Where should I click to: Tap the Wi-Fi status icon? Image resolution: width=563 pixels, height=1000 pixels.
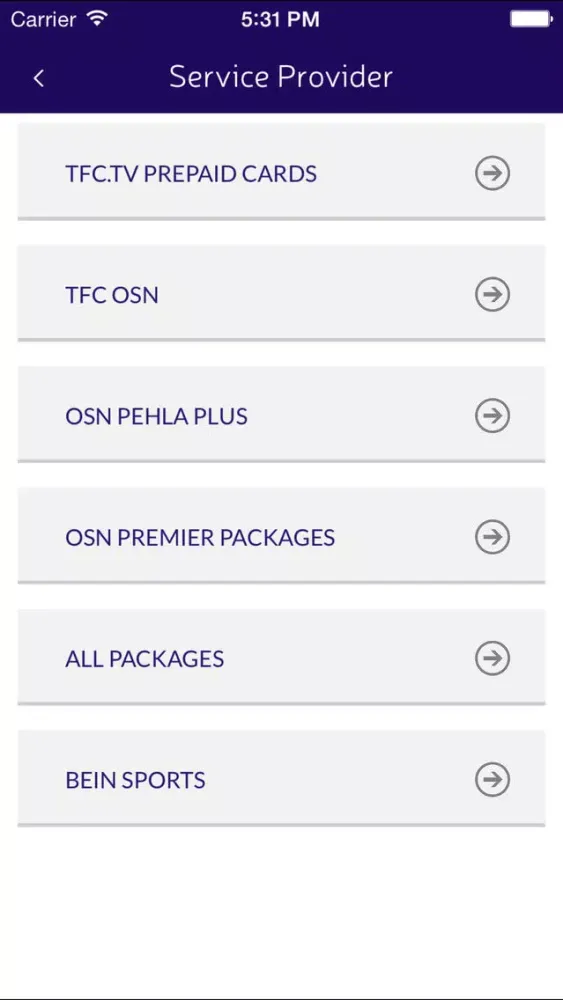[x=98, y=18]
